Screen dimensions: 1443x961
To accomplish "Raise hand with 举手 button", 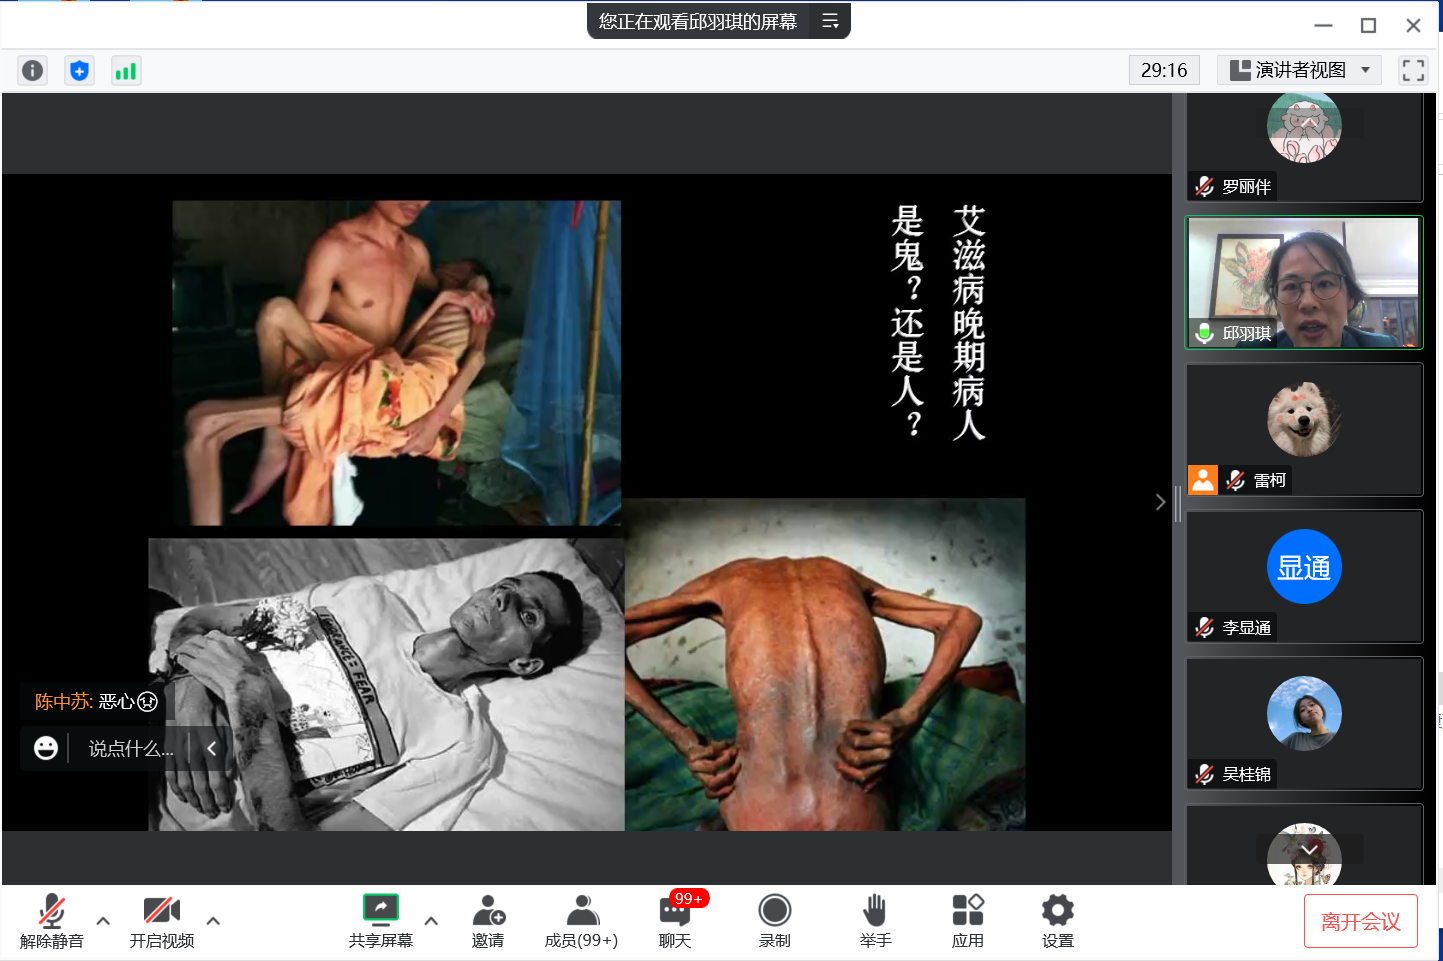I will (x=875, y=921).
